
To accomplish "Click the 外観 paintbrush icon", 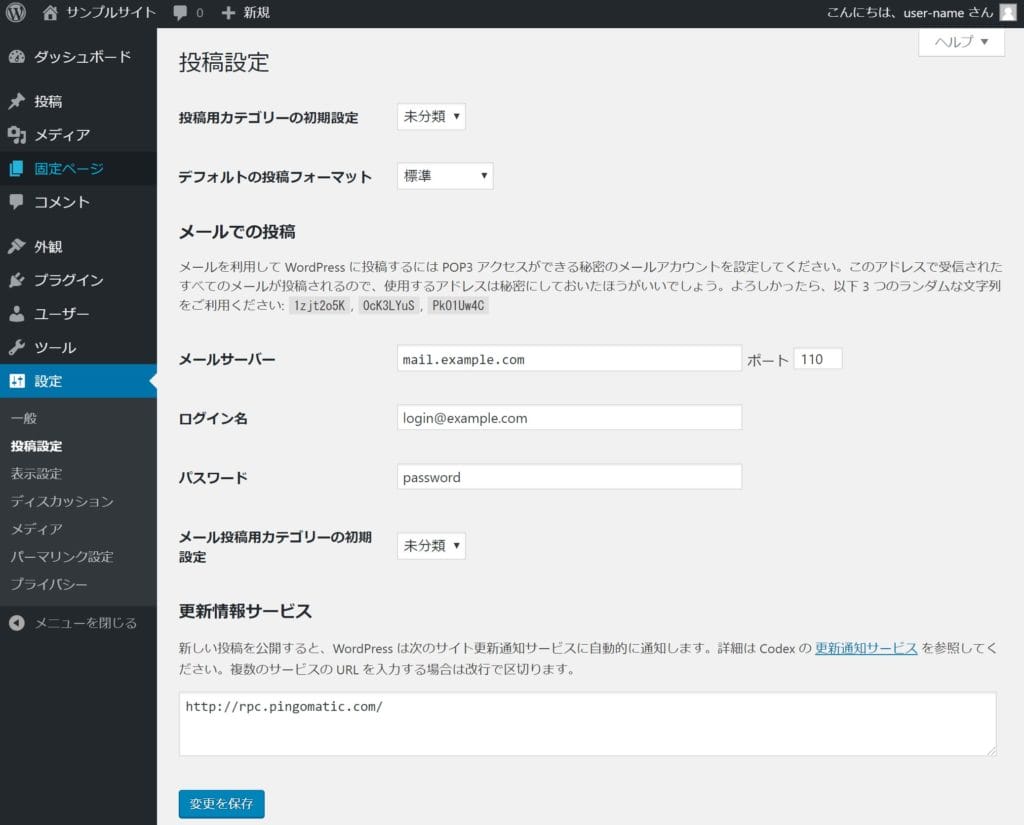I will click(17, 246).
